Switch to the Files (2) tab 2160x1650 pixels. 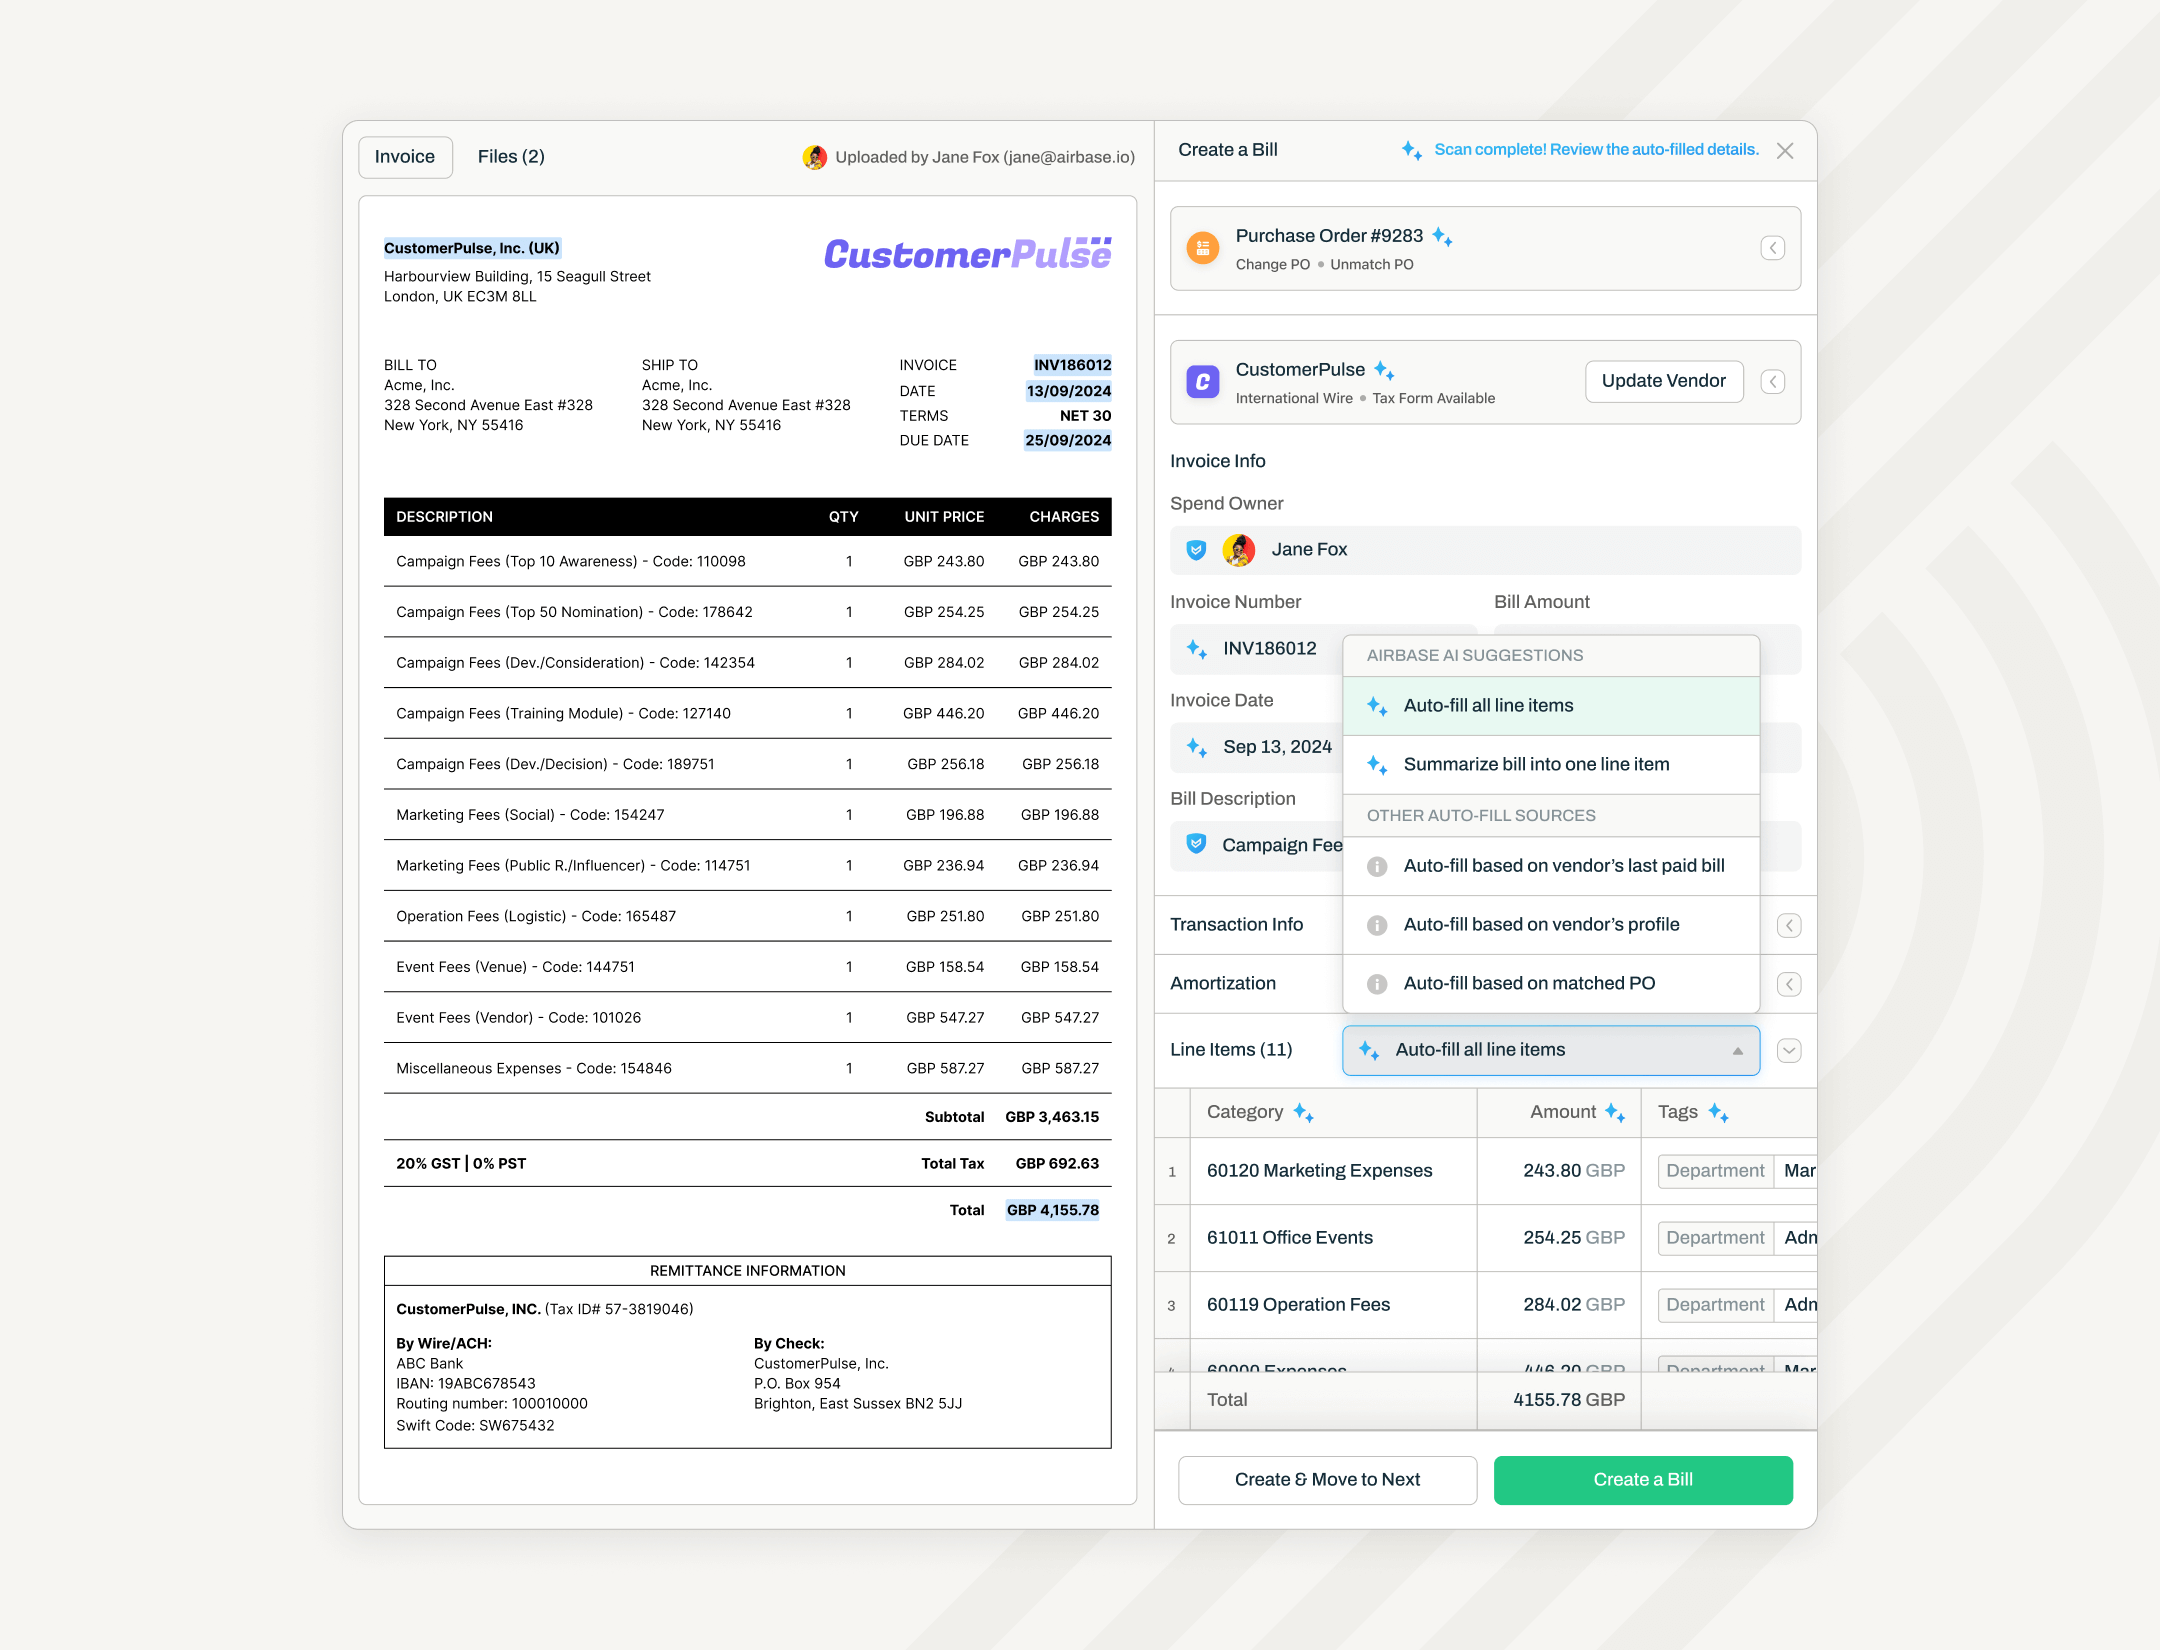[511, 158]
